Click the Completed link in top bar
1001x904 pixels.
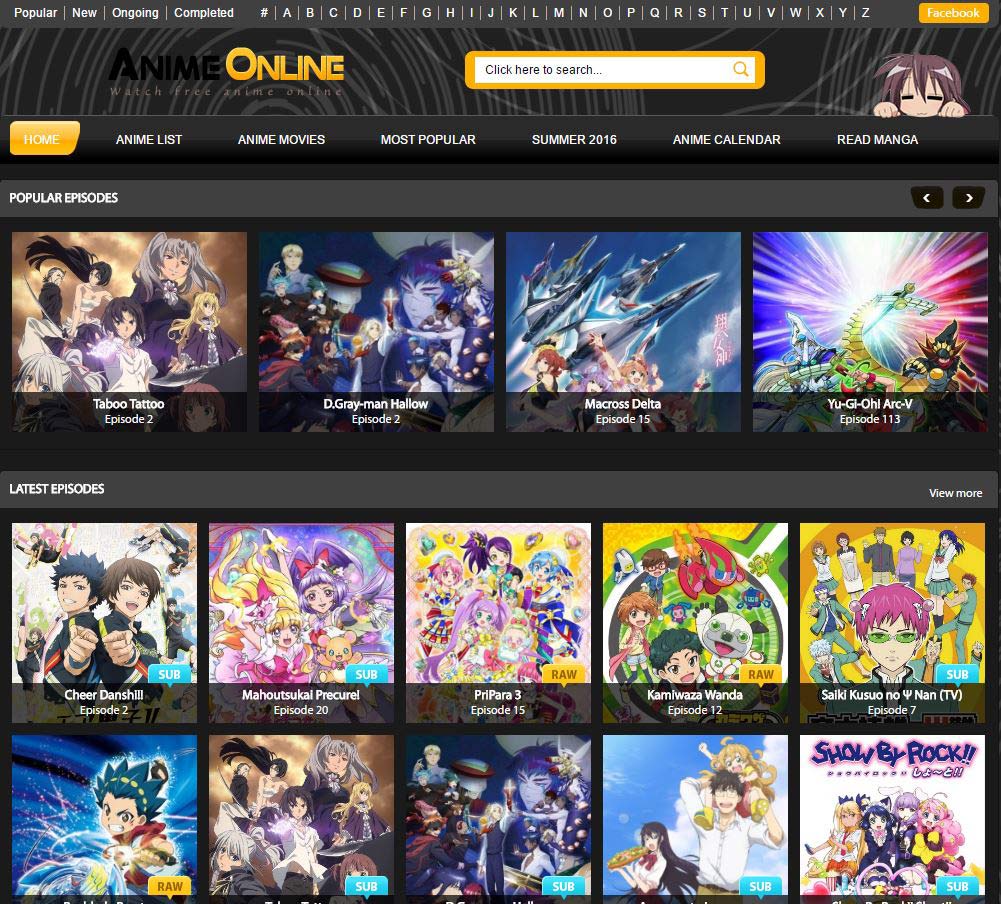204,13
